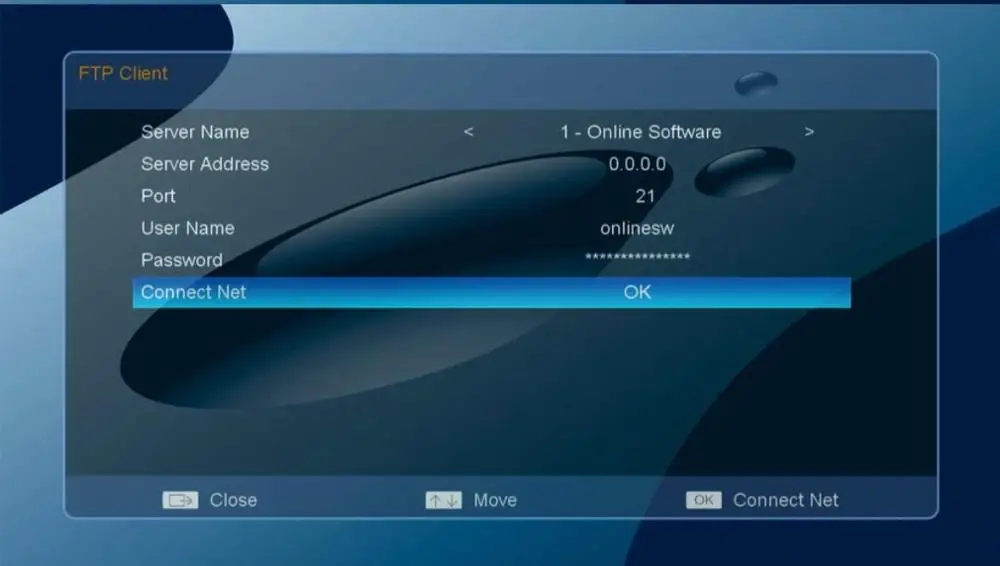This screenshot has height=566, width=1000.
Task: Click the up/down arrows Move icon
Action: [x=444, y=500]
